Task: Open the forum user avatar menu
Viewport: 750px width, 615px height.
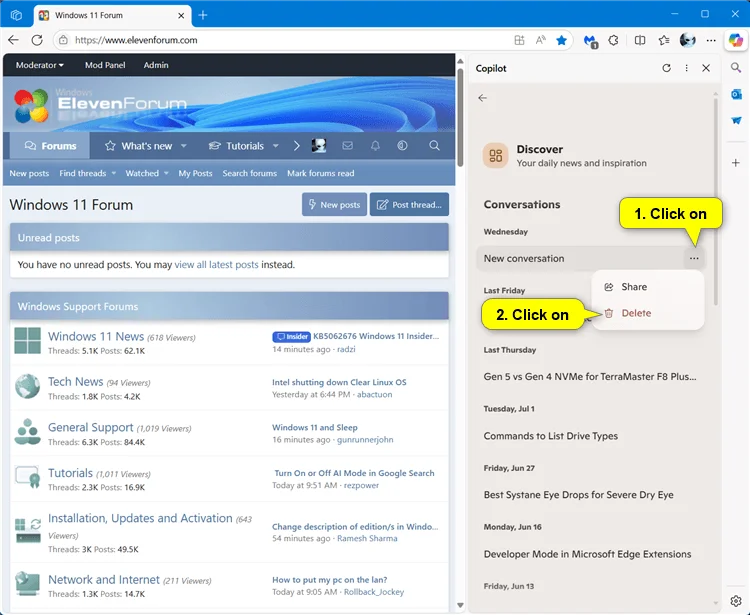Action: [x=319, y=145]
